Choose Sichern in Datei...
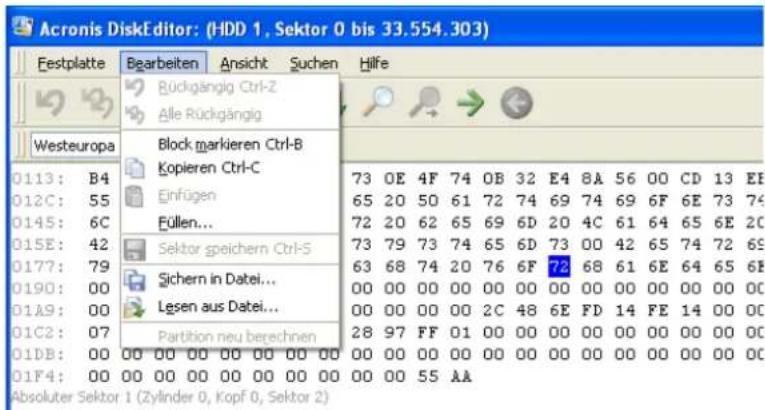This screenshot has width=765, height=410. [x=230, y=280]
